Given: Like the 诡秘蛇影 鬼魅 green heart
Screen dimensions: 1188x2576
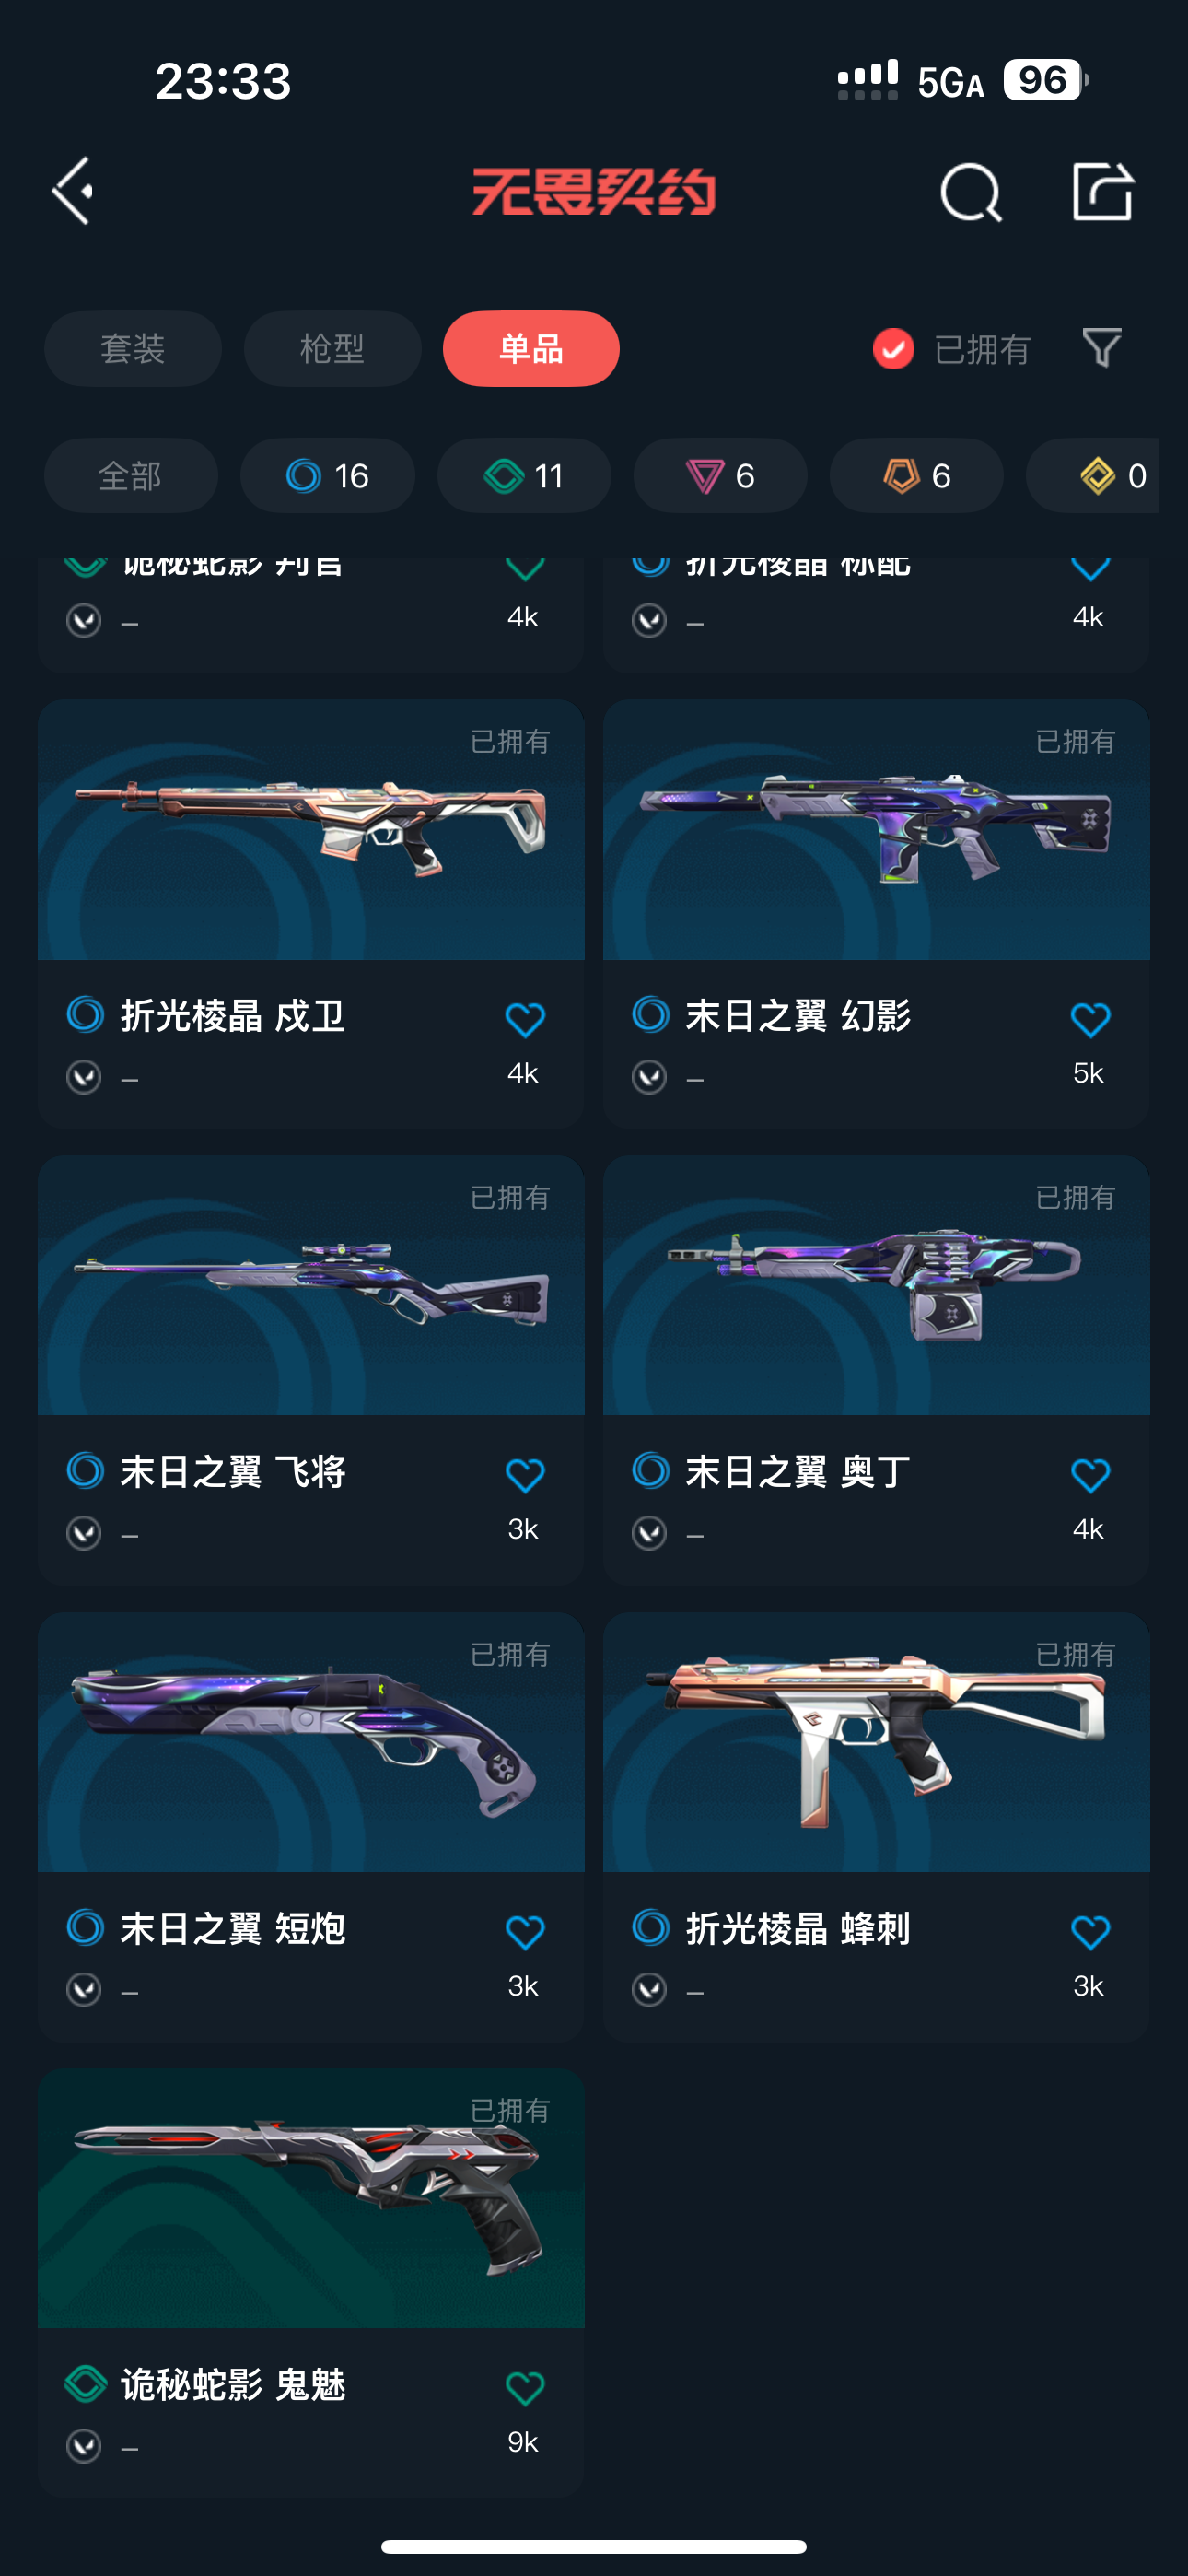Looking at the screenshot, I should tap(524, 2388).
